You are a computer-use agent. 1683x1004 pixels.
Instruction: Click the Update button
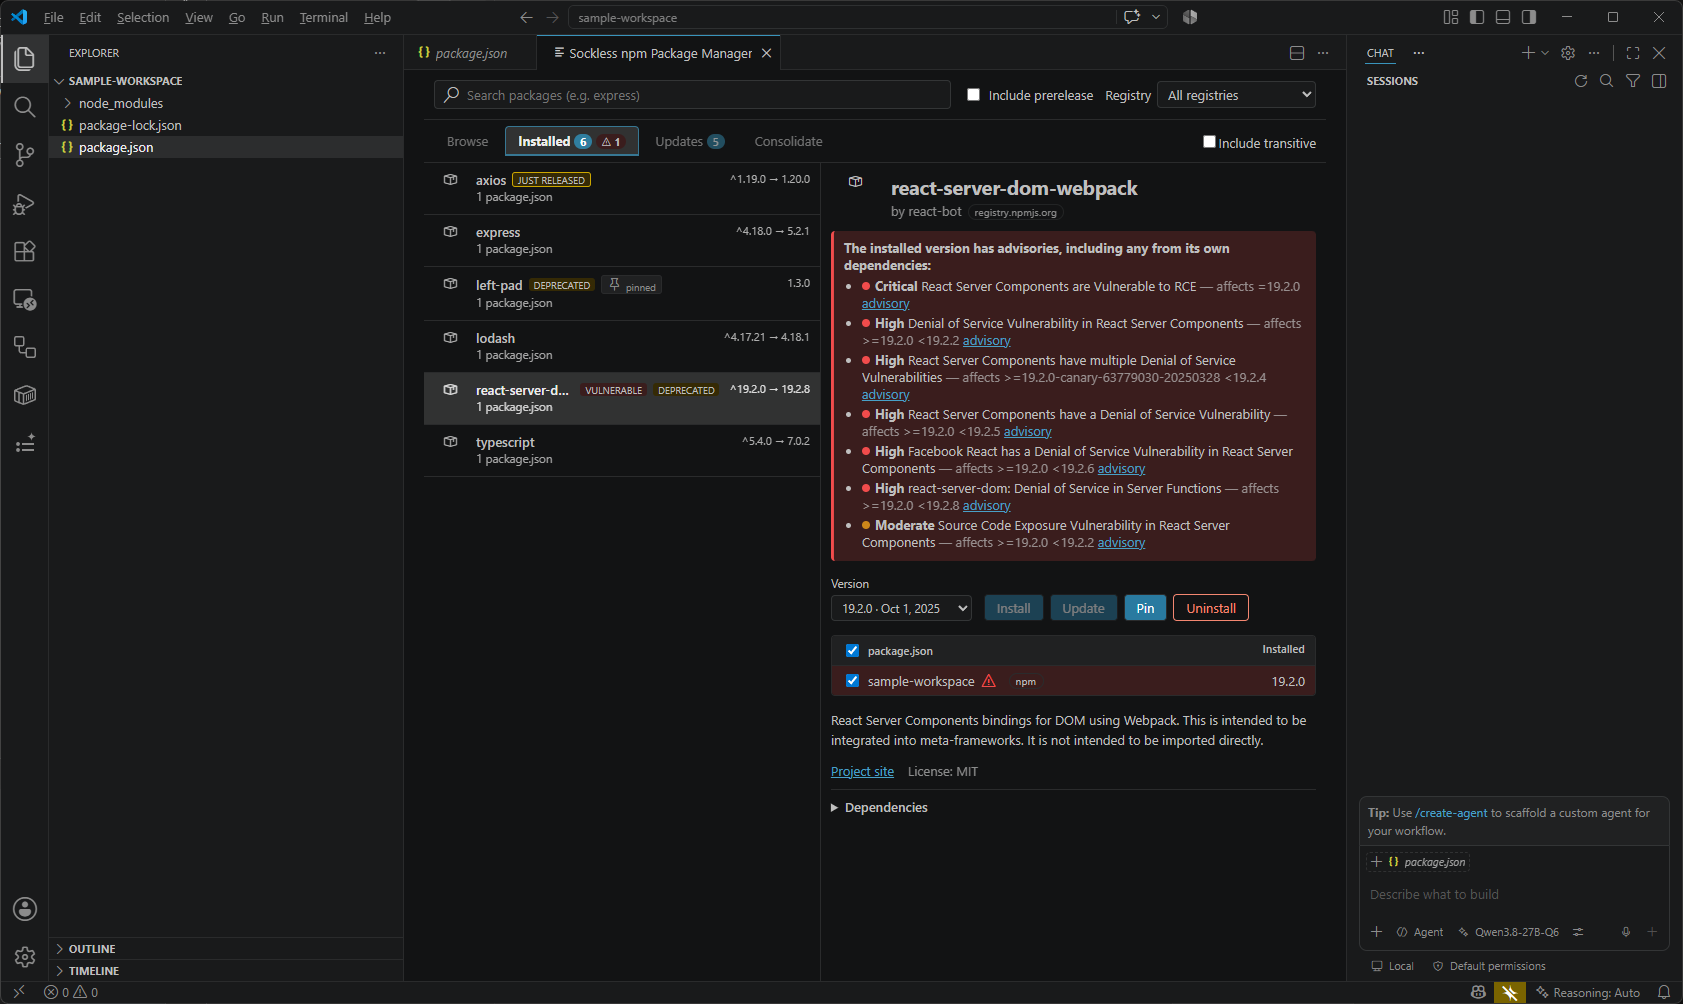pos(1083,608)
